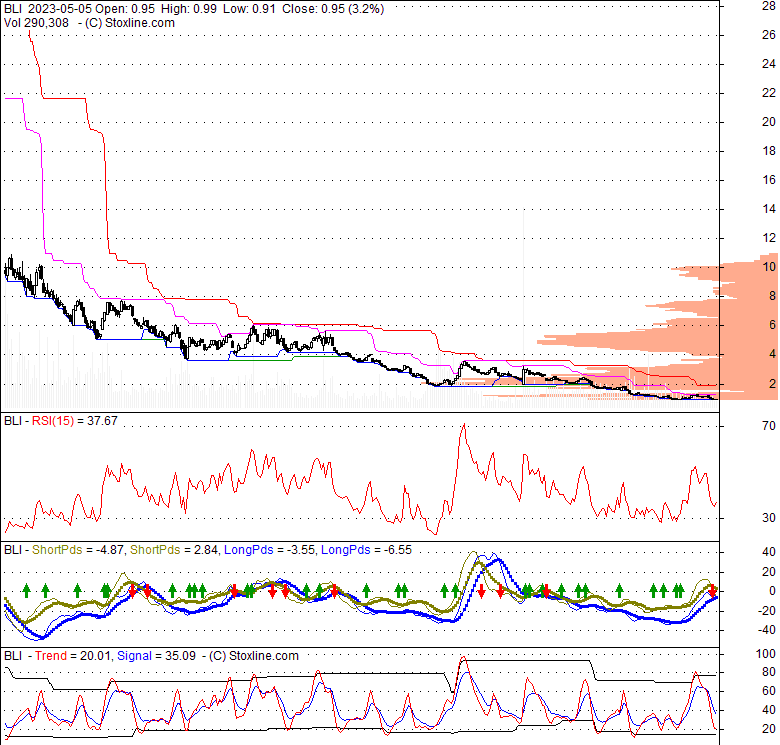Click the "Close: 0.95 (3.2%)" value

coord(333,9)
